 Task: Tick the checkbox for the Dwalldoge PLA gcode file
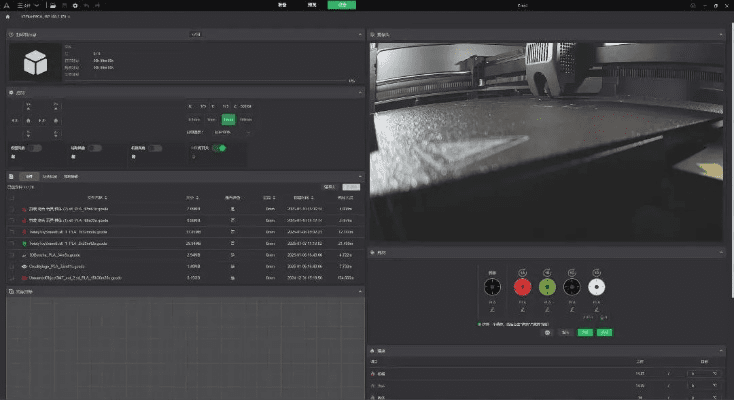click(12, 268)
